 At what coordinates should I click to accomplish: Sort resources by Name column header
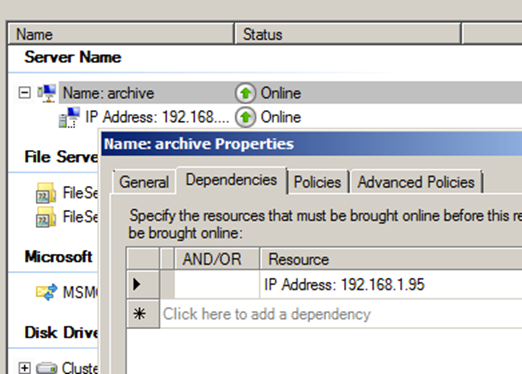[121, 34]
